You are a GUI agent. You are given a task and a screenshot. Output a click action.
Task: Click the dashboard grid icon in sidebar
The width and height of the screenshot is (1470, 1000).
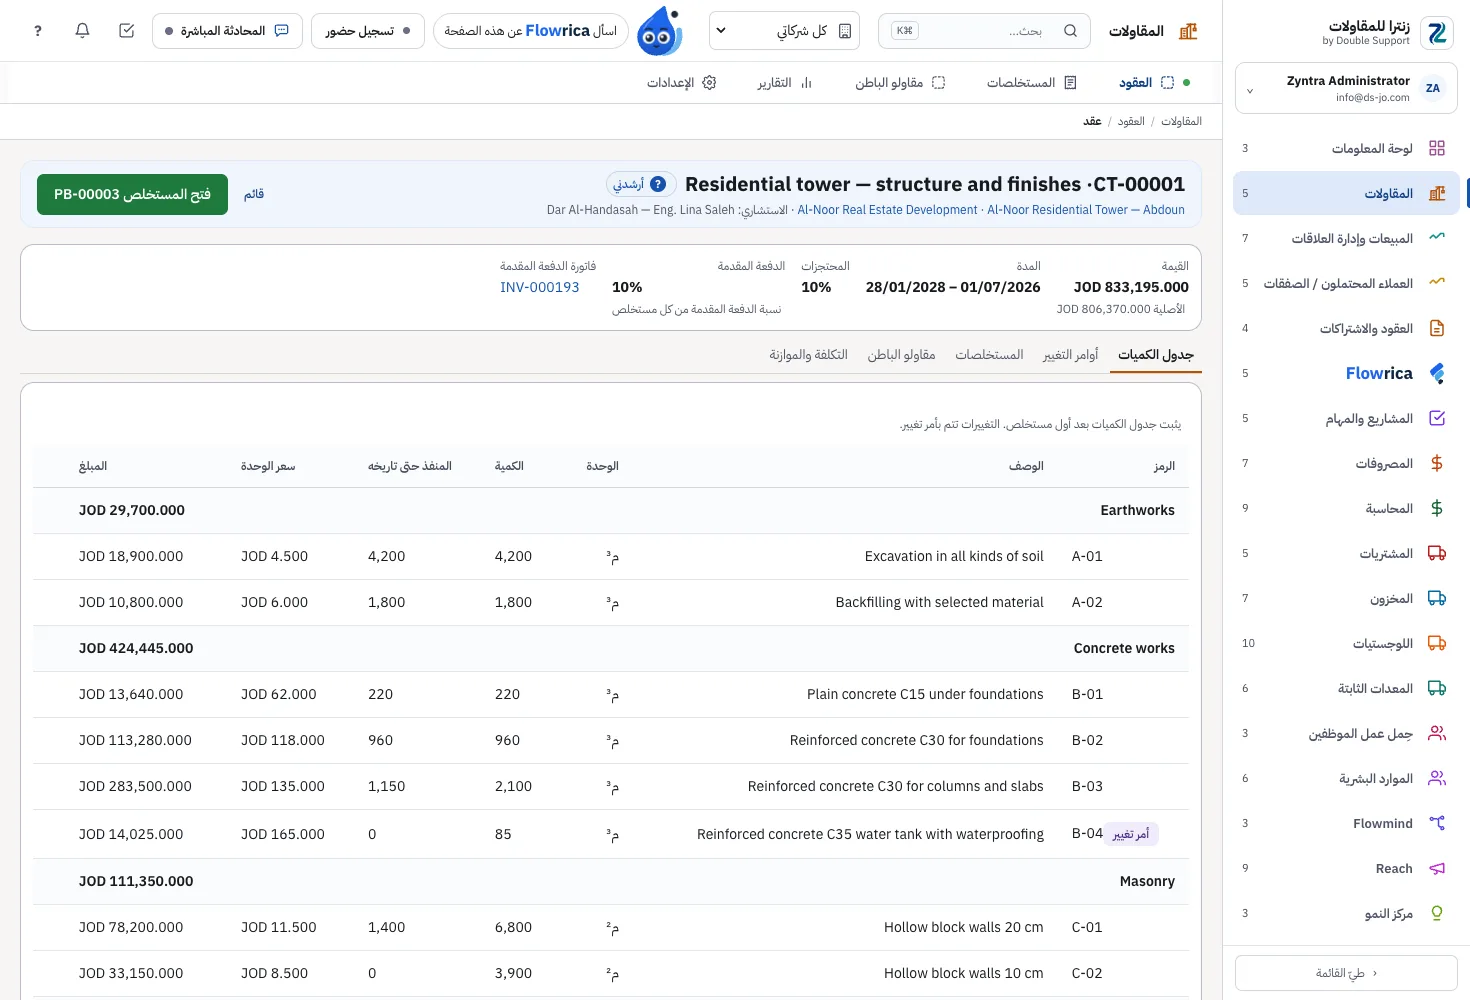[x=1437, y=148]
